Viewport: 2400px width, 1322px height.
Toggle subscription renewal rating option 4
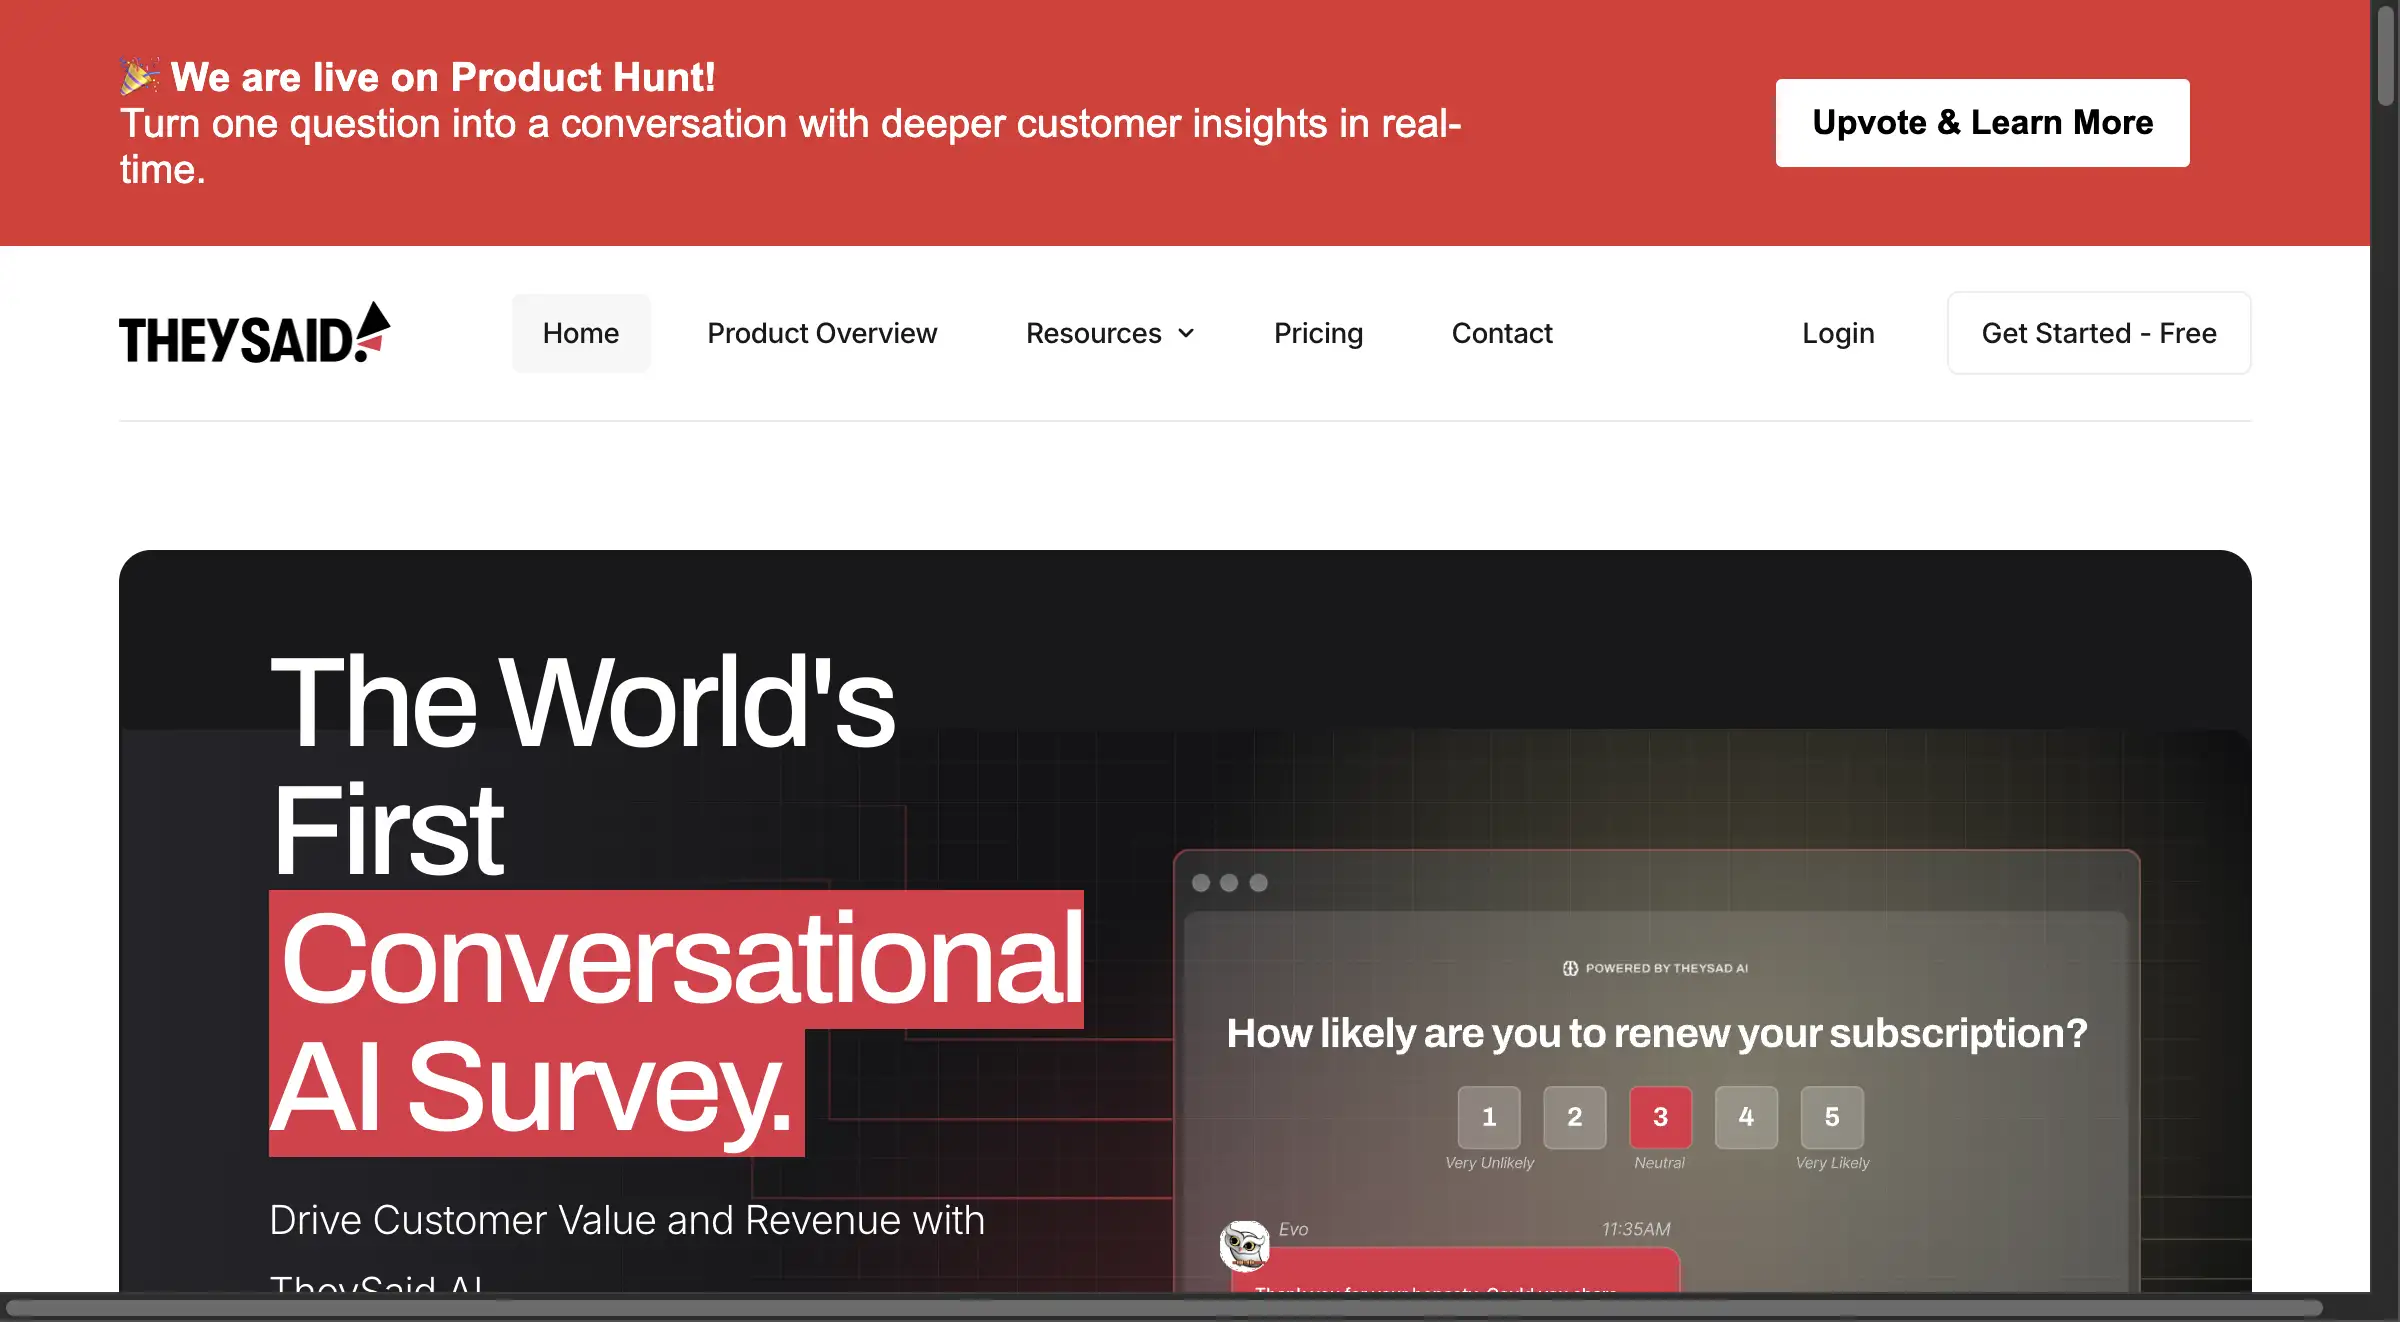click(x=1746, y=1117)
